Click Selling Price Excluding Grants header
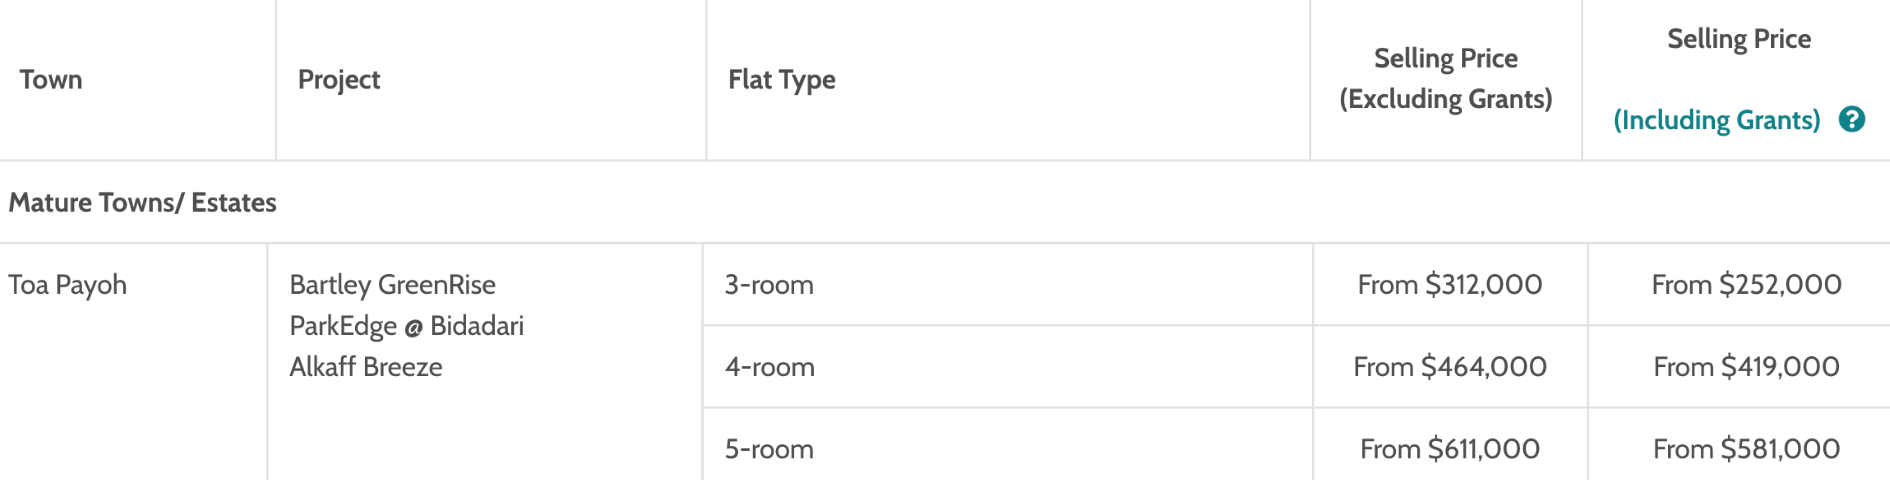This screenshot has width=1890, height=480. [x=1446, y=79]
